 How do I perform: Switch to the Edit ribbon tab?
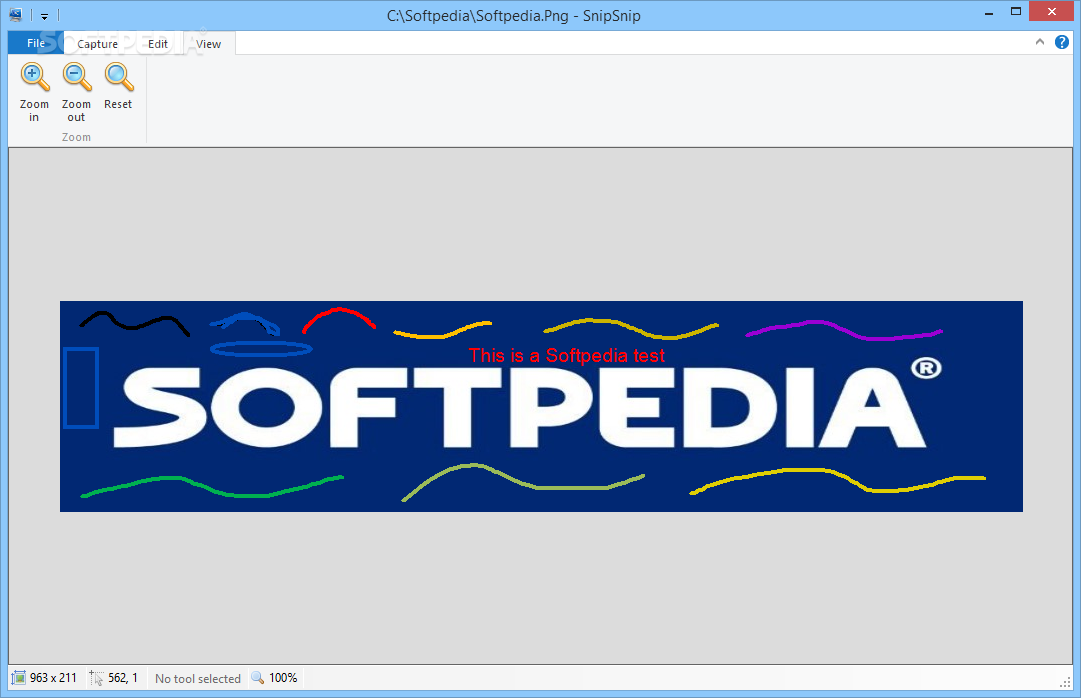pos(157,43)
